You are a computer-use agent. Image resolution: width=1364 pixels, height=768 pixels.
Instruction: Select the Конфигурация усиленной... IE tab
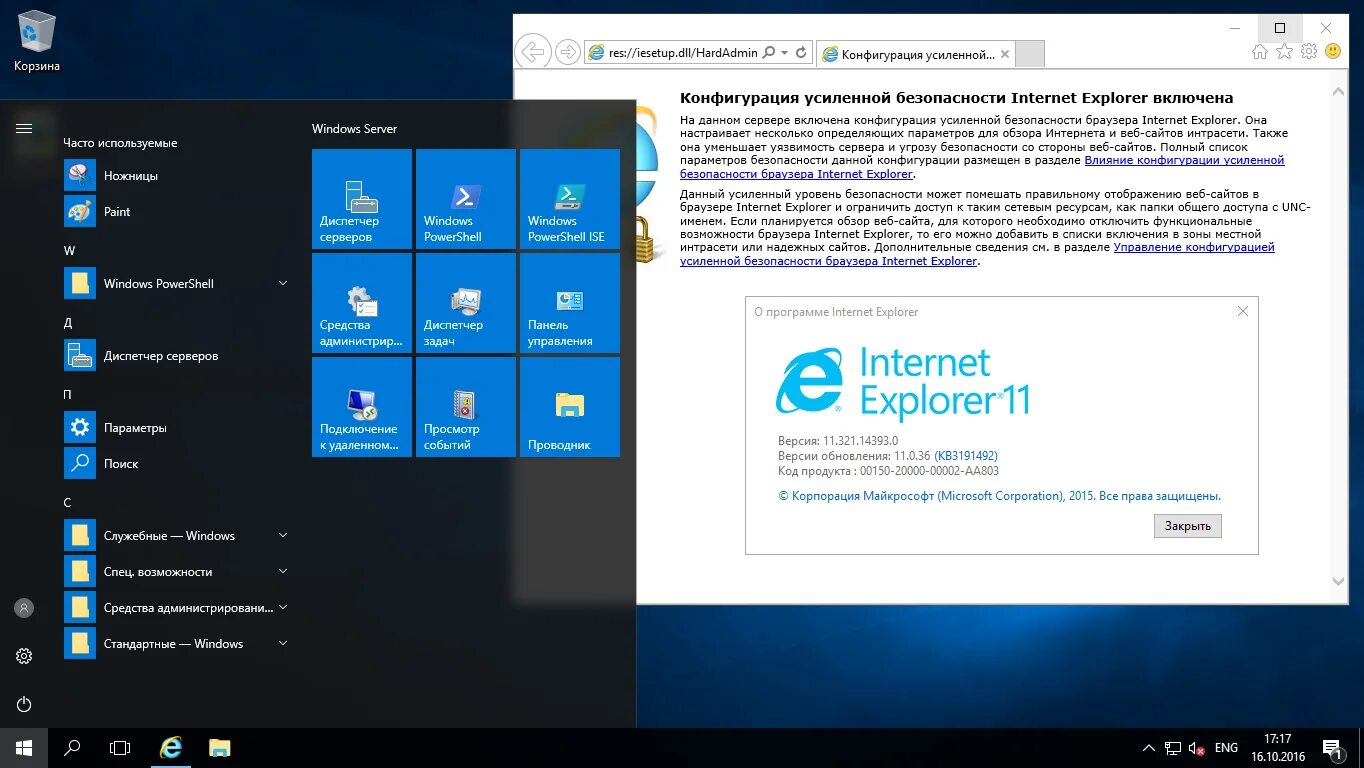point(916,54)
